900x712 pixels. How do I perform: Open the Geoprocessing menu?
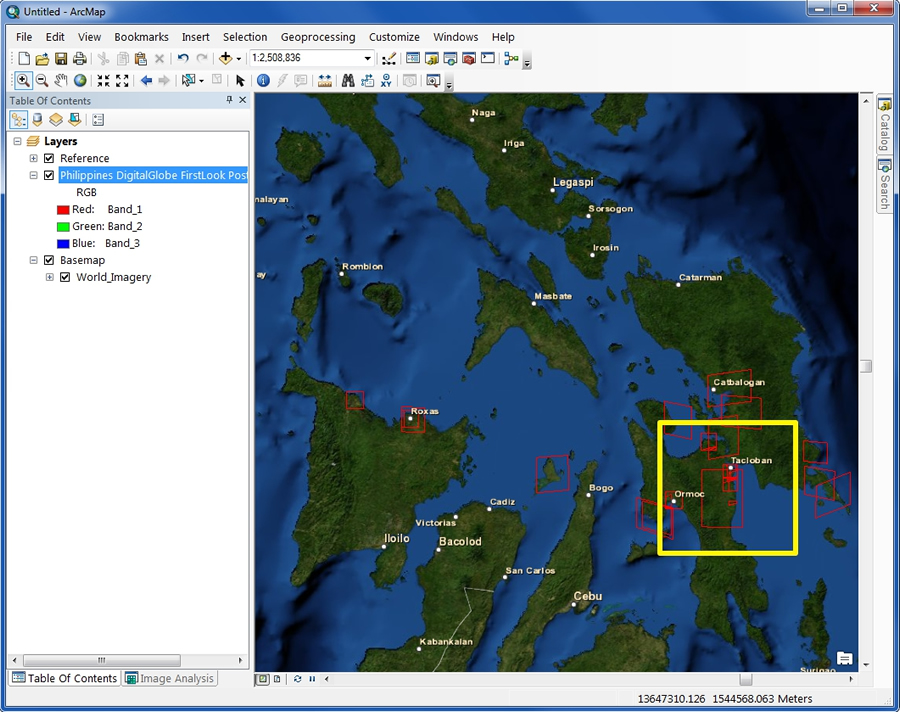point(318,37)
